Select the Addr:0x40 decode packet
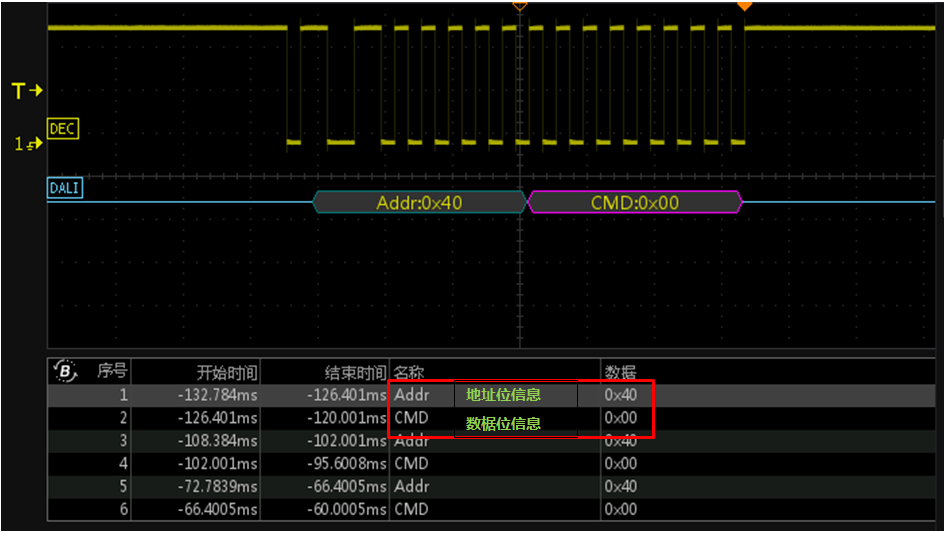944x533 pixels. coord(420,202)
